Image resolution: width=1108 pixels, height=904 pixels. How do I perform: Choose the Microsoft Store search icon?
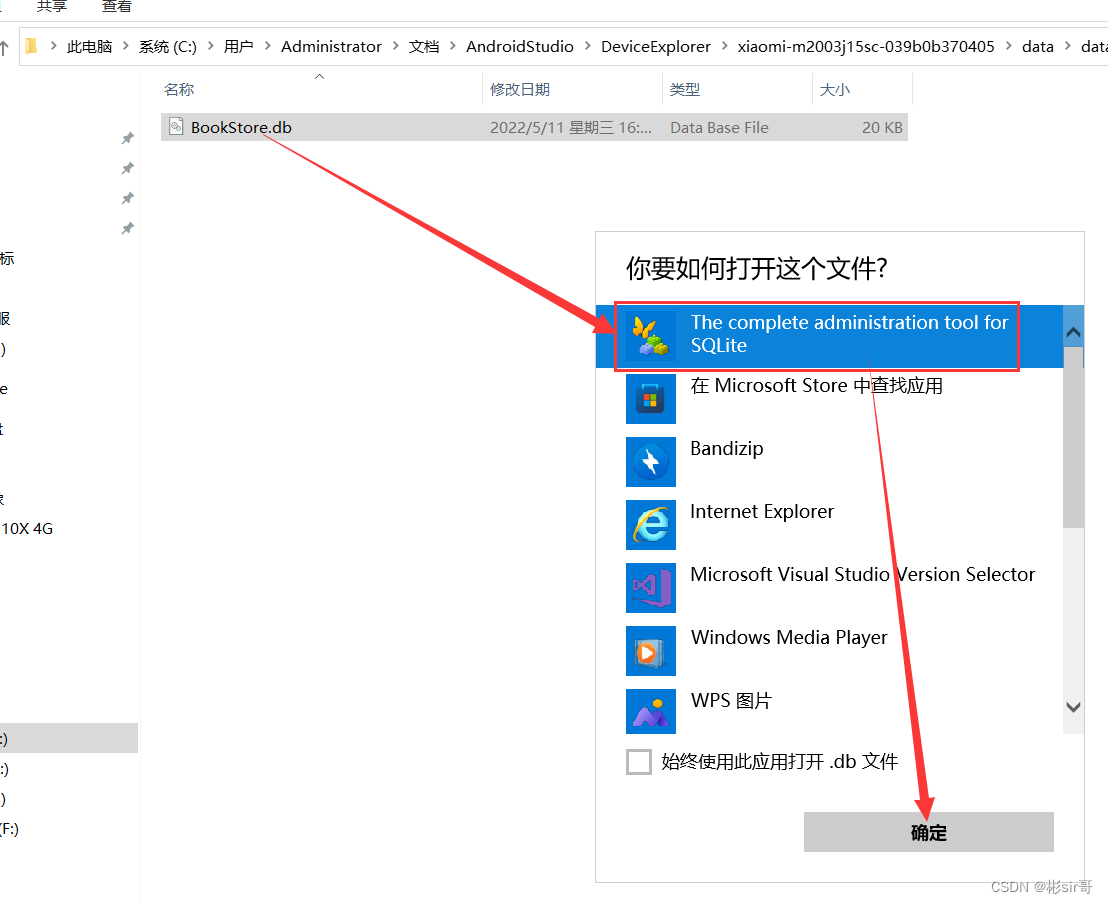tap(650, 399)
